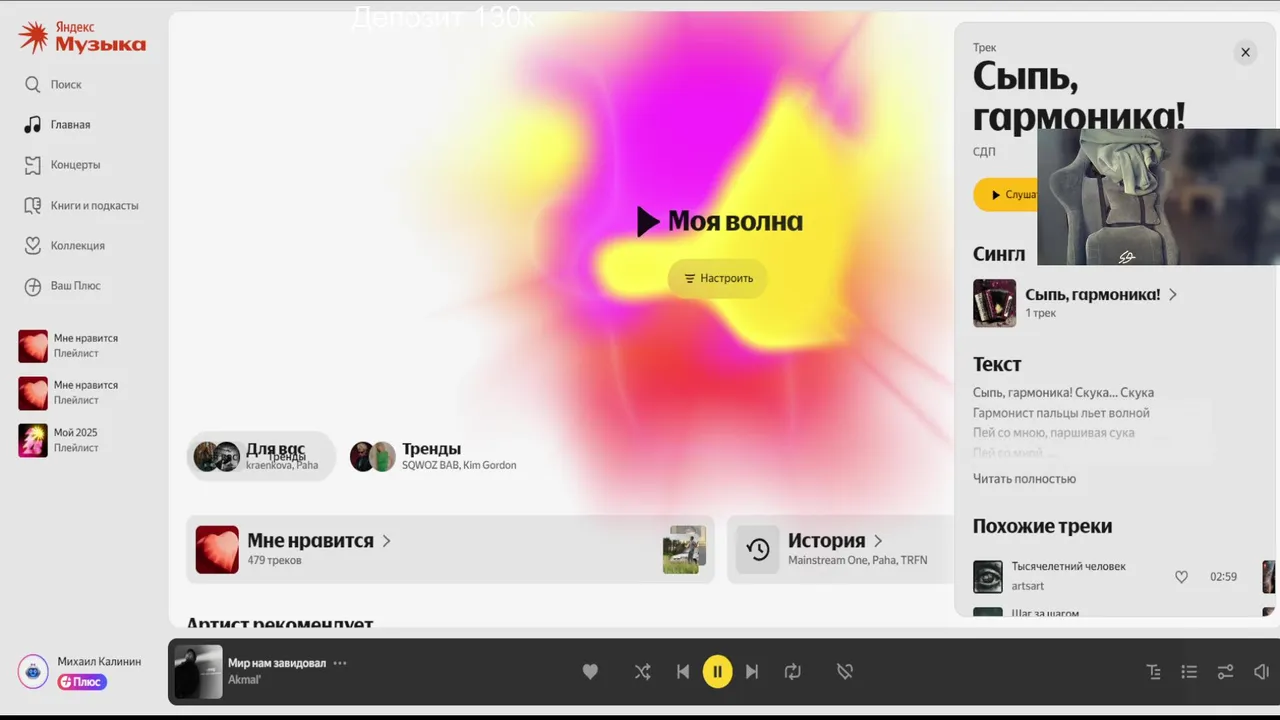Click the artist Akmal' in the player
This screenshot has width=1280, height=720.
pos(244,680)
